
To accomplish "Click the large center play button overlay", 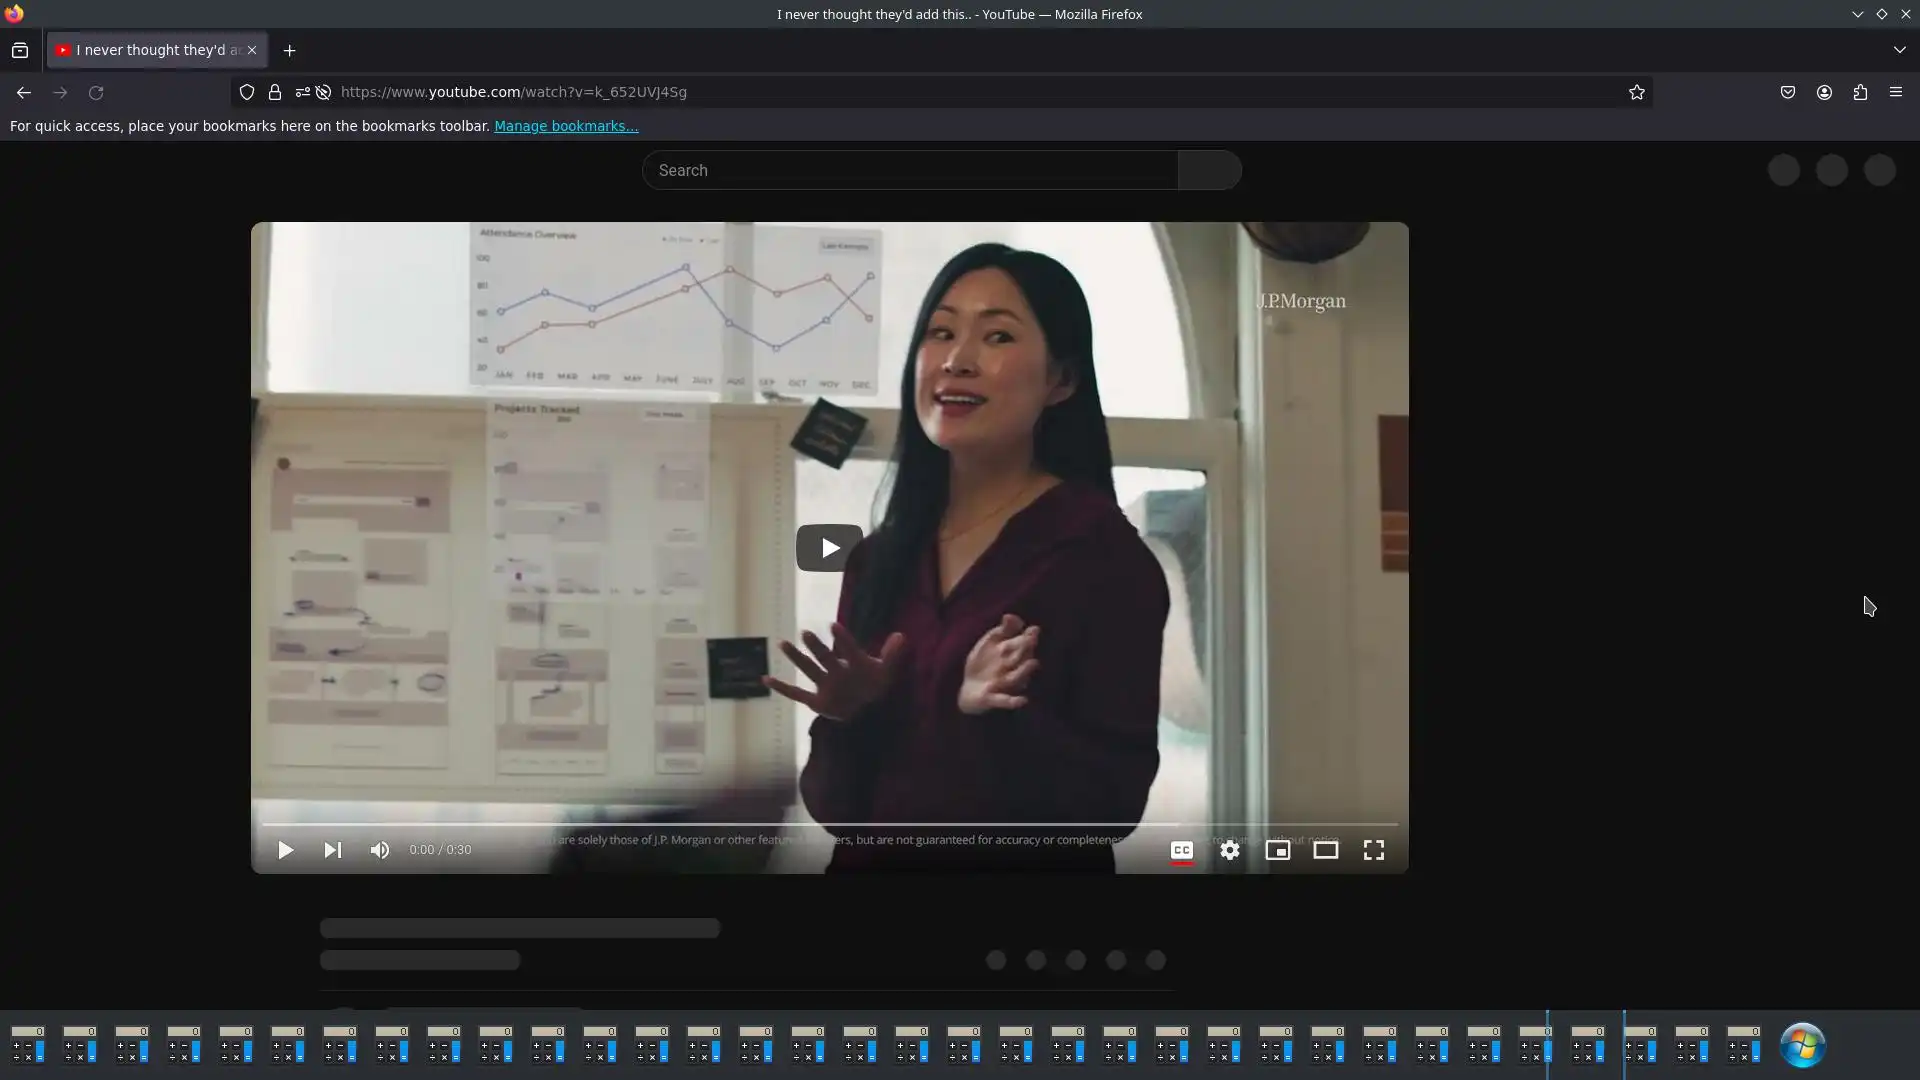I will [829, 548].
